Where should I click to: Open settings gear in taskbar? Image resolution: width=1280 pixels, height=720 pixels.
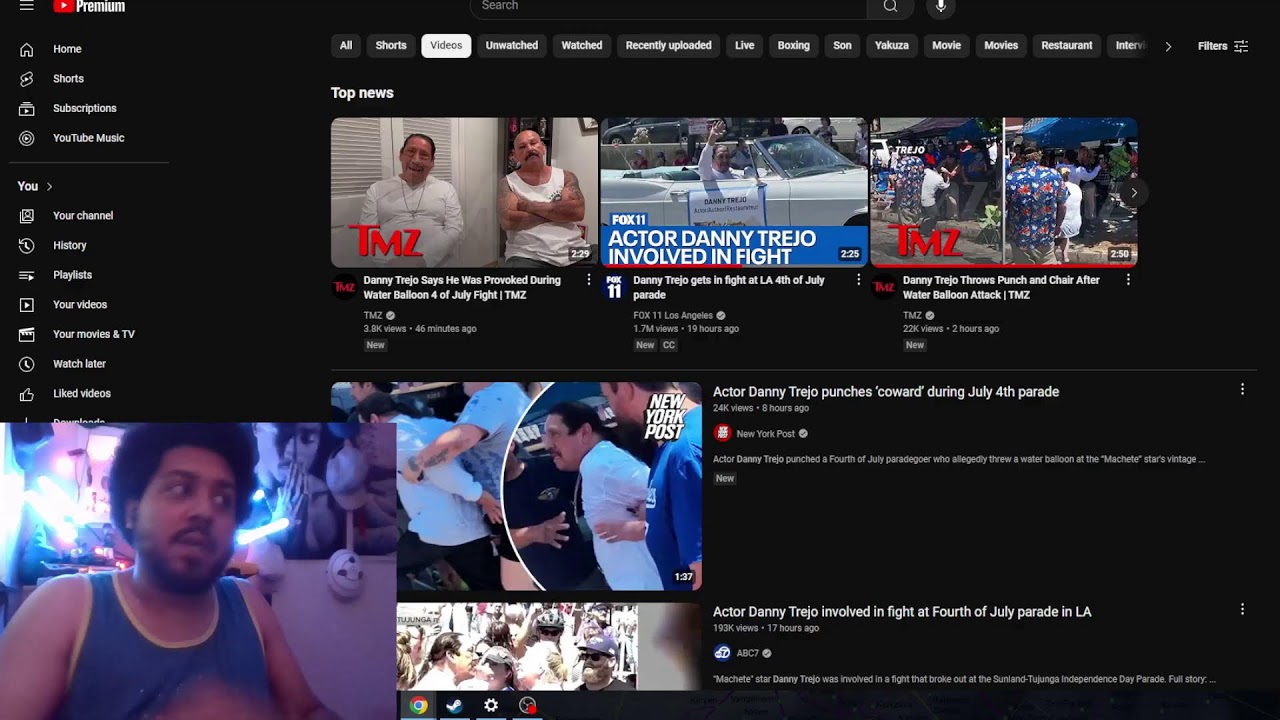click(x=491, y=706)
